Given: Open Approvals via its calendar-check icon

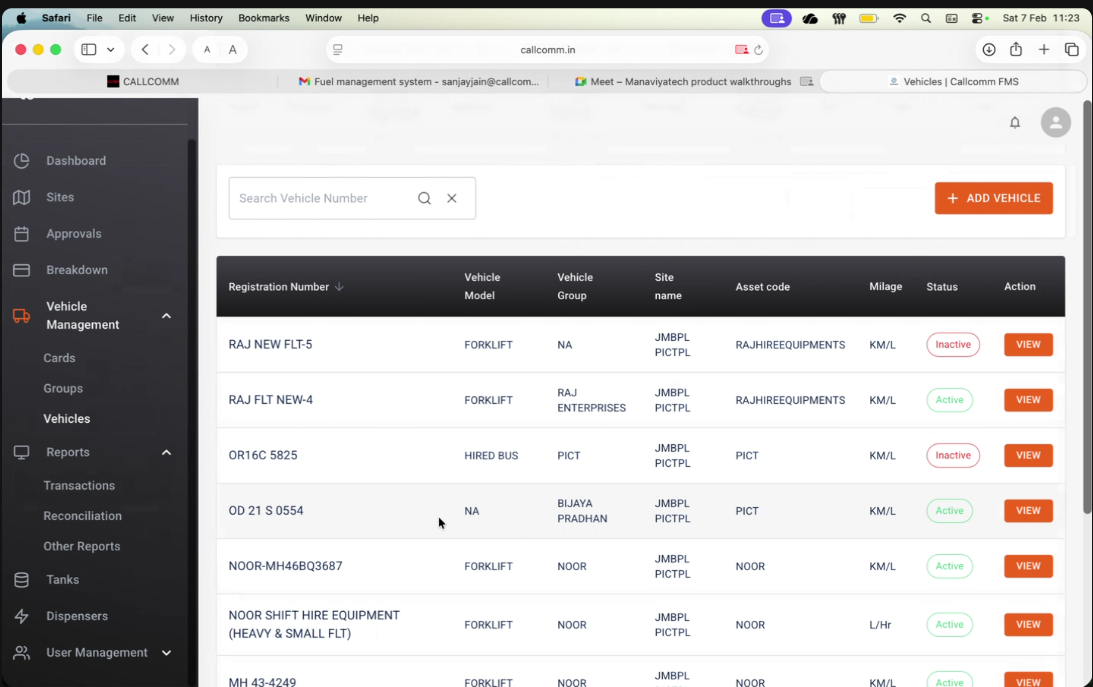Looking at the screenshot, I should click(x=22, y=233).
